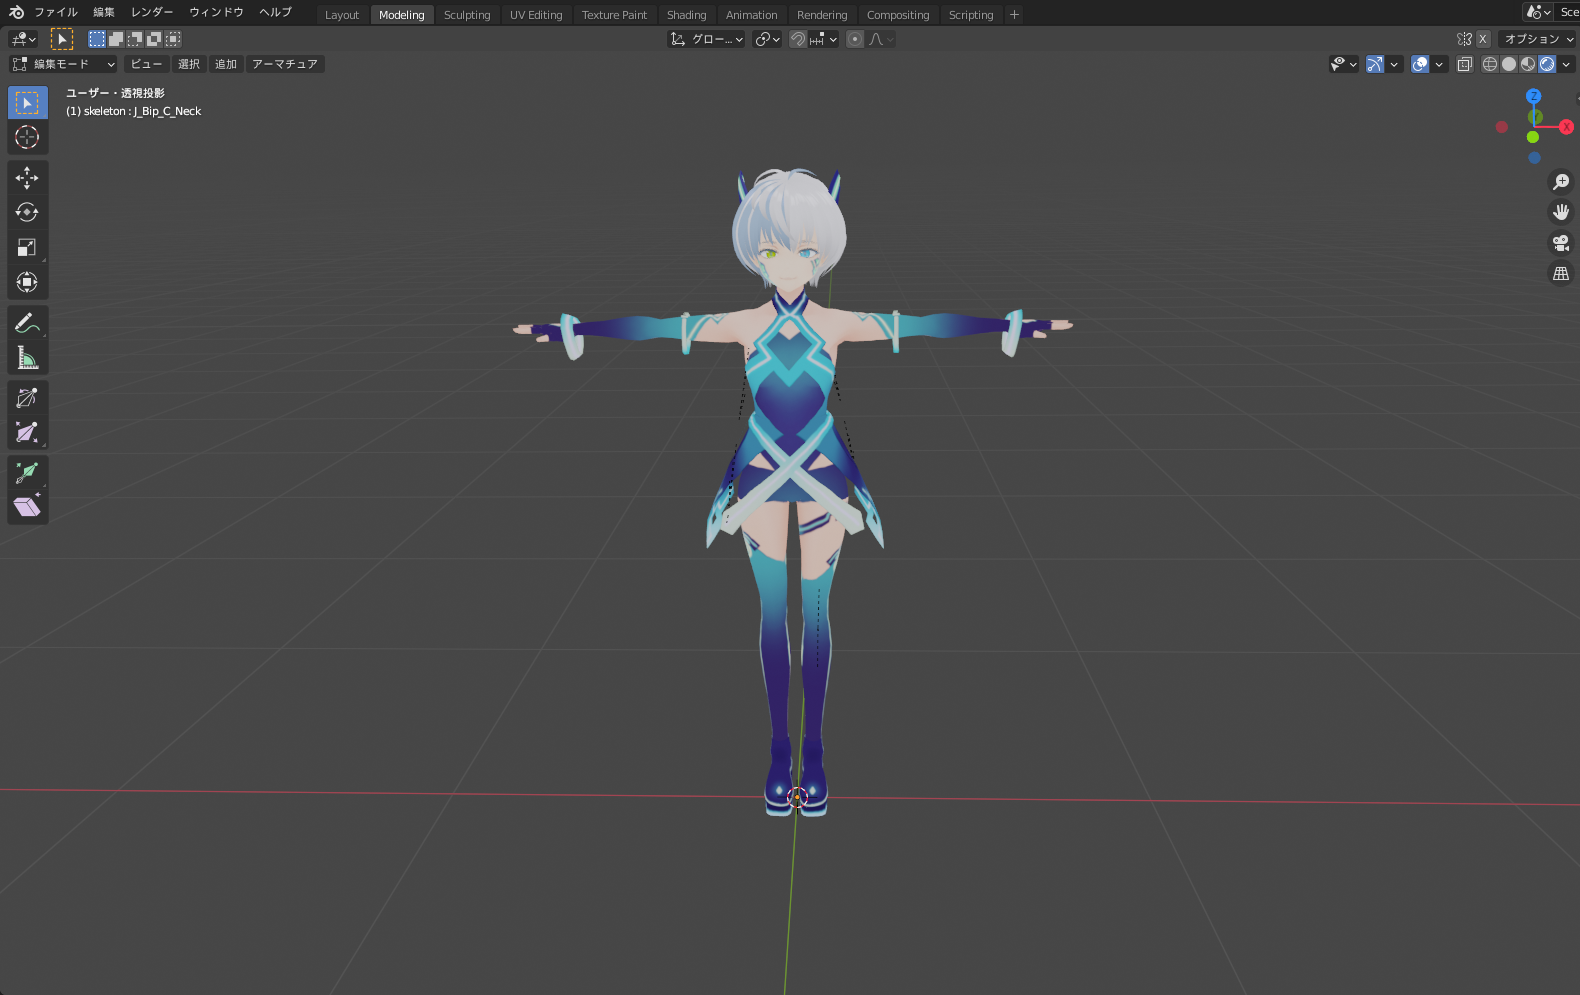Select the Cursor tool
This screenshot has width=1580, height=995.
click(x=27, y=137)
